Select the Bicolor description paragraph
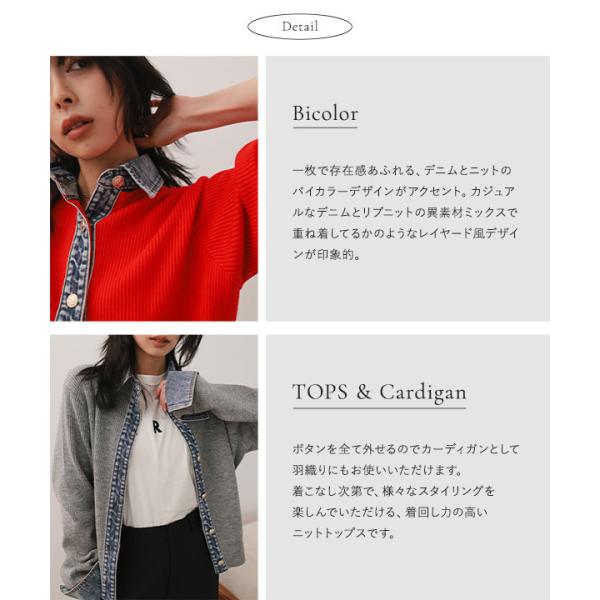The image size is (600, 600). pyautogui.click(x=405, y=212)
